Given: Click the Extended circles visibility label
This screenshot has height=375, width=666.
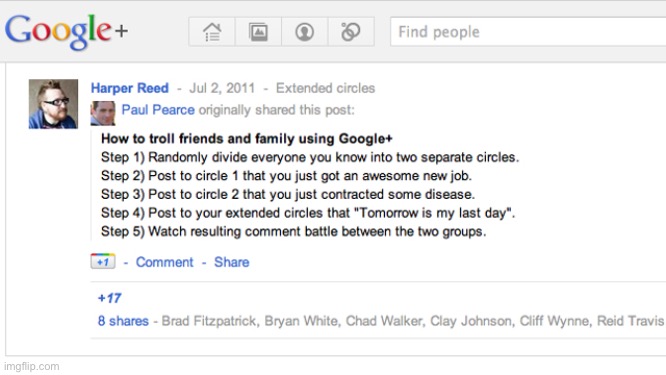Looking at the screenshot, I should pyautogui.click(x=325, y=88).
